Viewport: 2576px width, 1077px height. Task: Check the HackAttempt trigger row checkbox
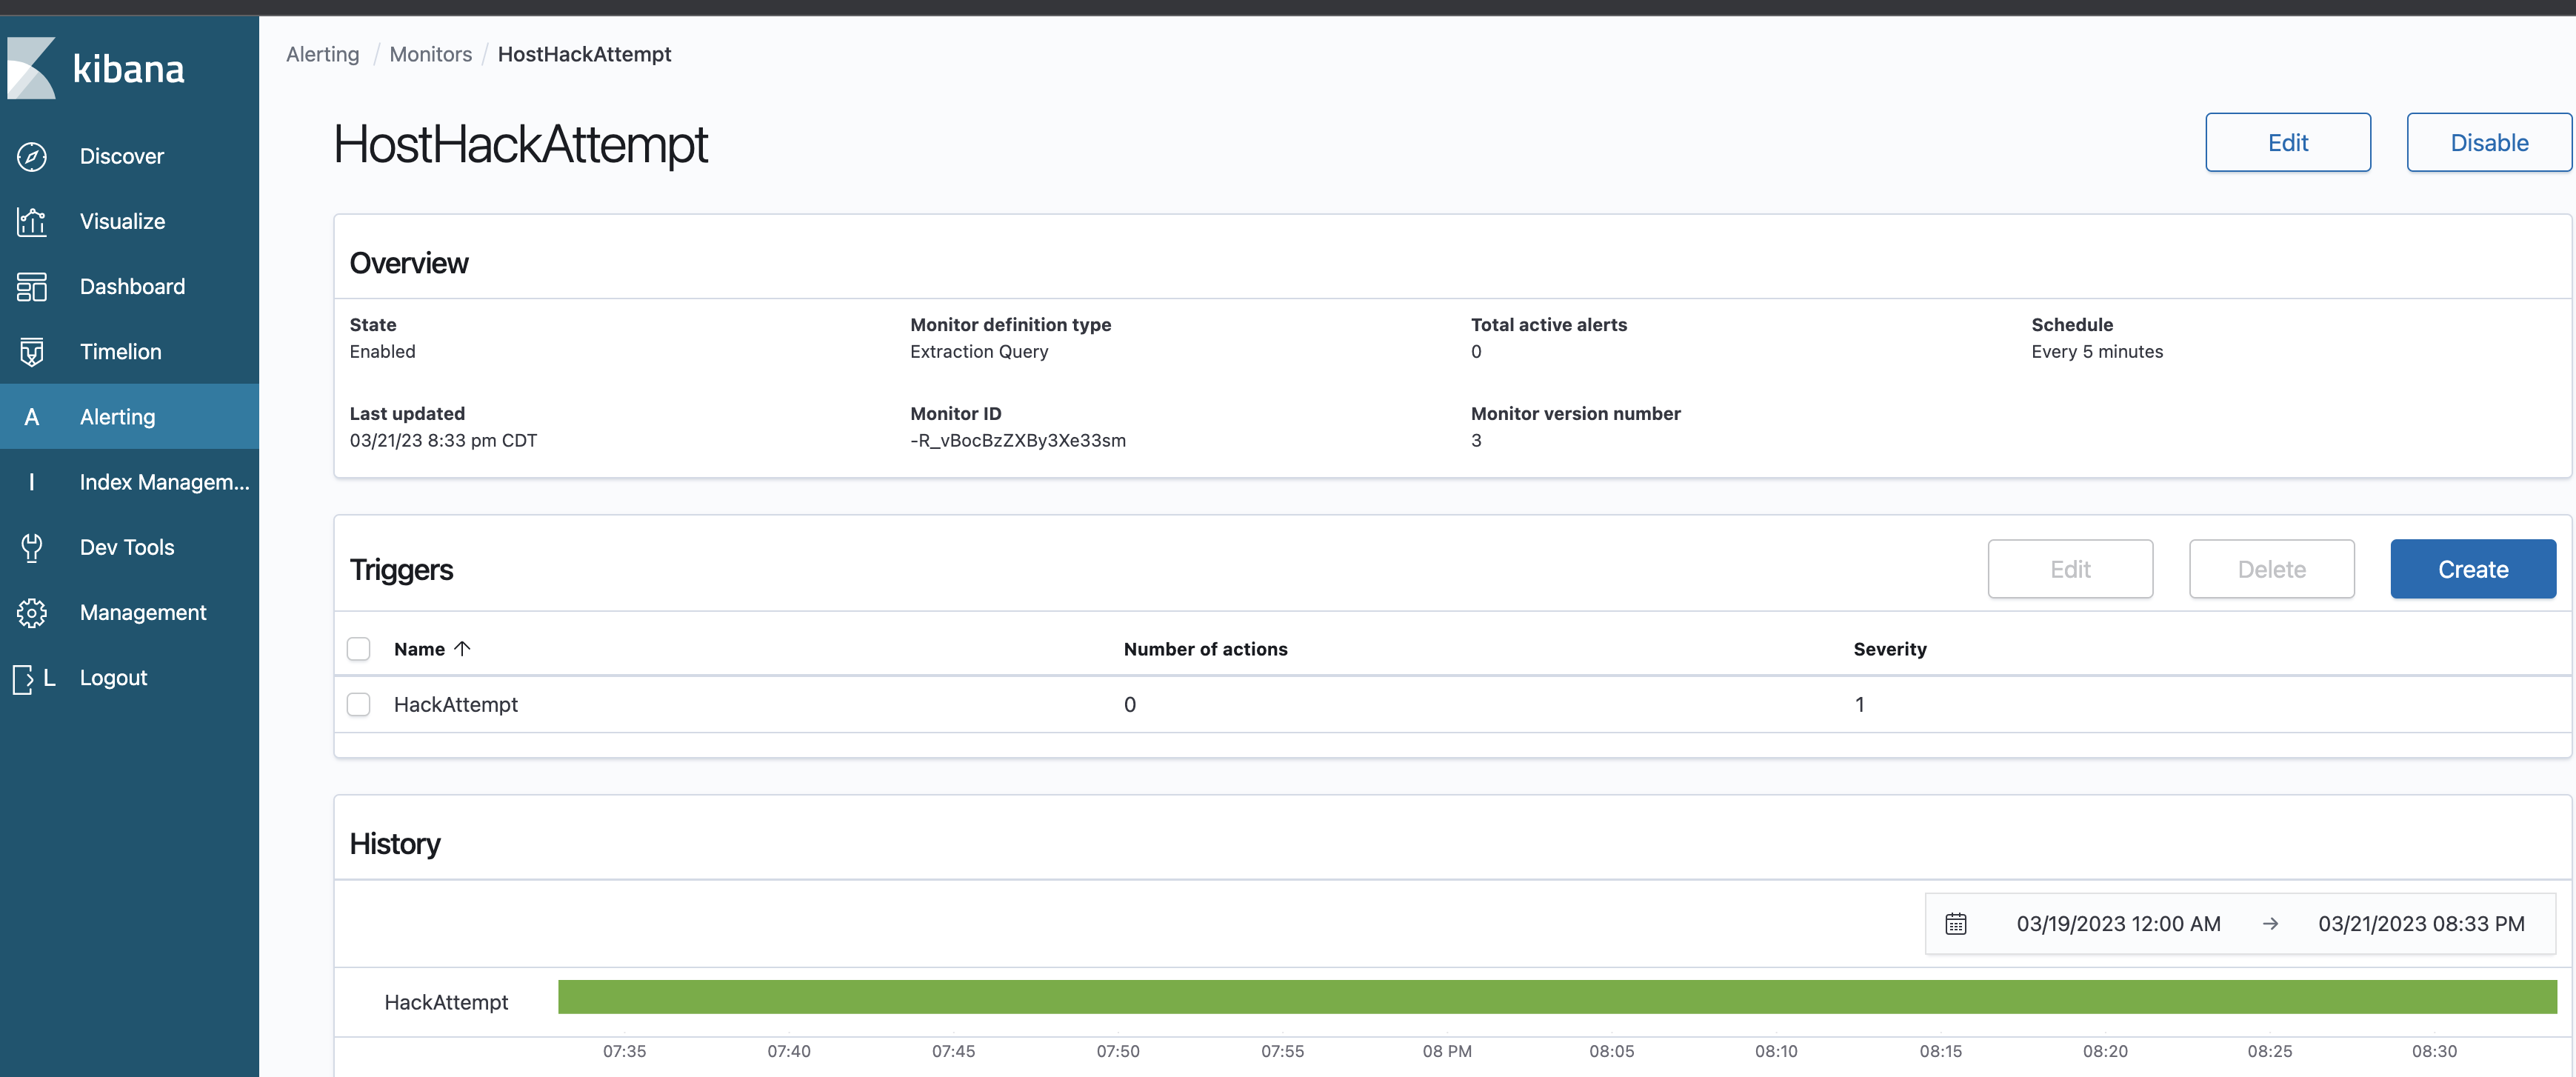click(x=359, y=705)
